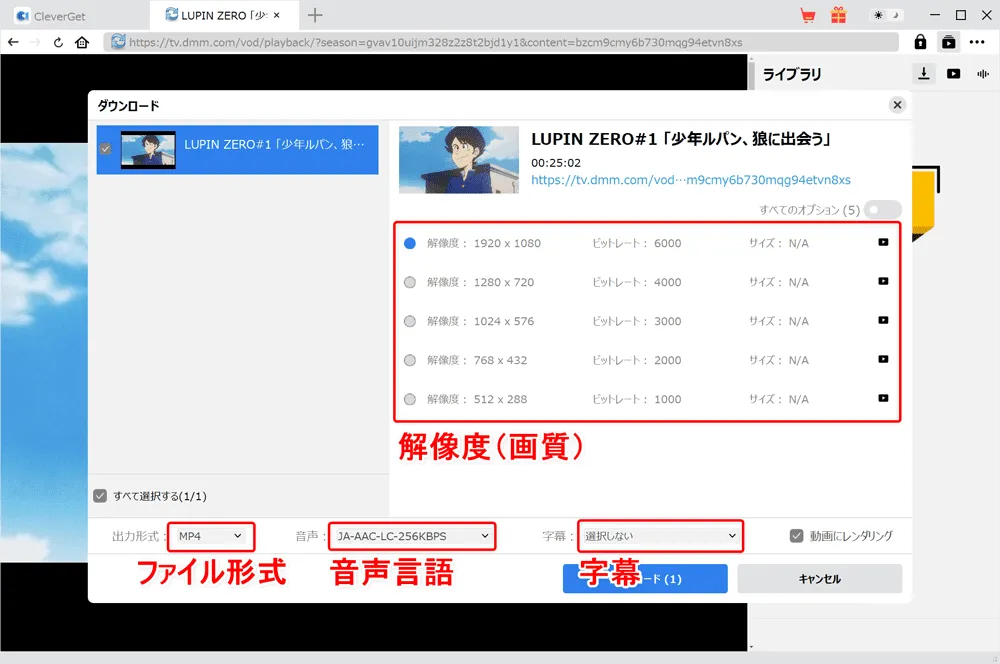Click the LUPIN ZERO#1 title heading
1000x664 pixels.
pyautogui.click(x=680, y=139)
